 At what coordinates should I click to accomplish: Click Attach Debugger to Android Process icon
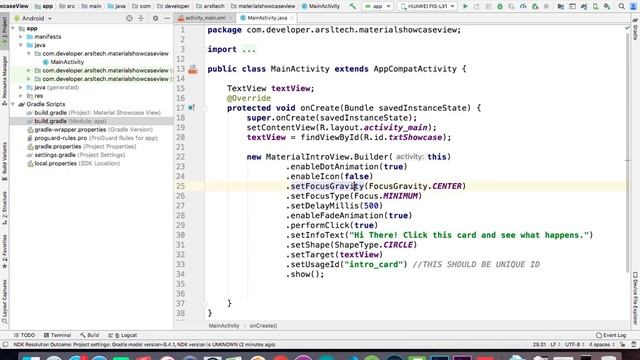pyautogui.click(x=535, y=6)
